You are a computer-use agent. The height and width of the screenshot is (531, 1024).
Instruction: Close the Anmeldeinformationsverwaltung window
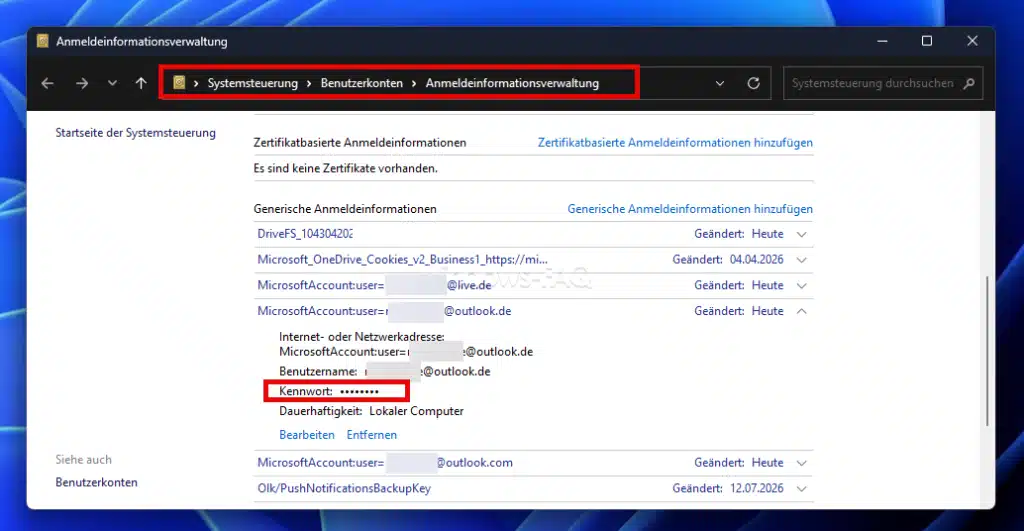[972, 41]
